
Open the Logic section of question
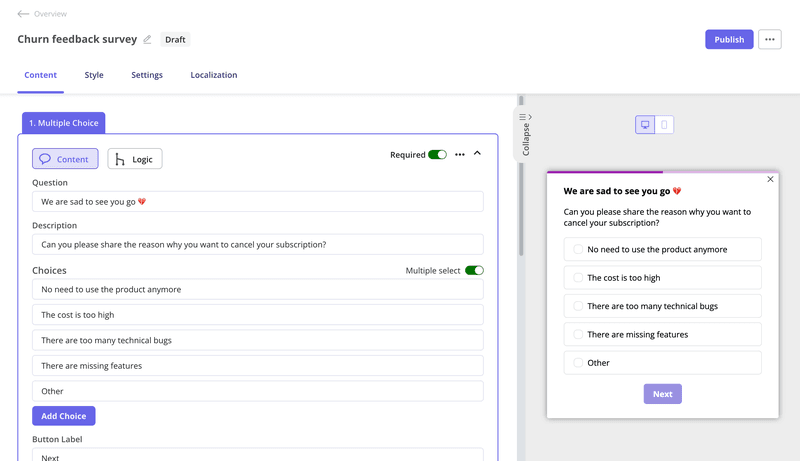tap(135, 159)
